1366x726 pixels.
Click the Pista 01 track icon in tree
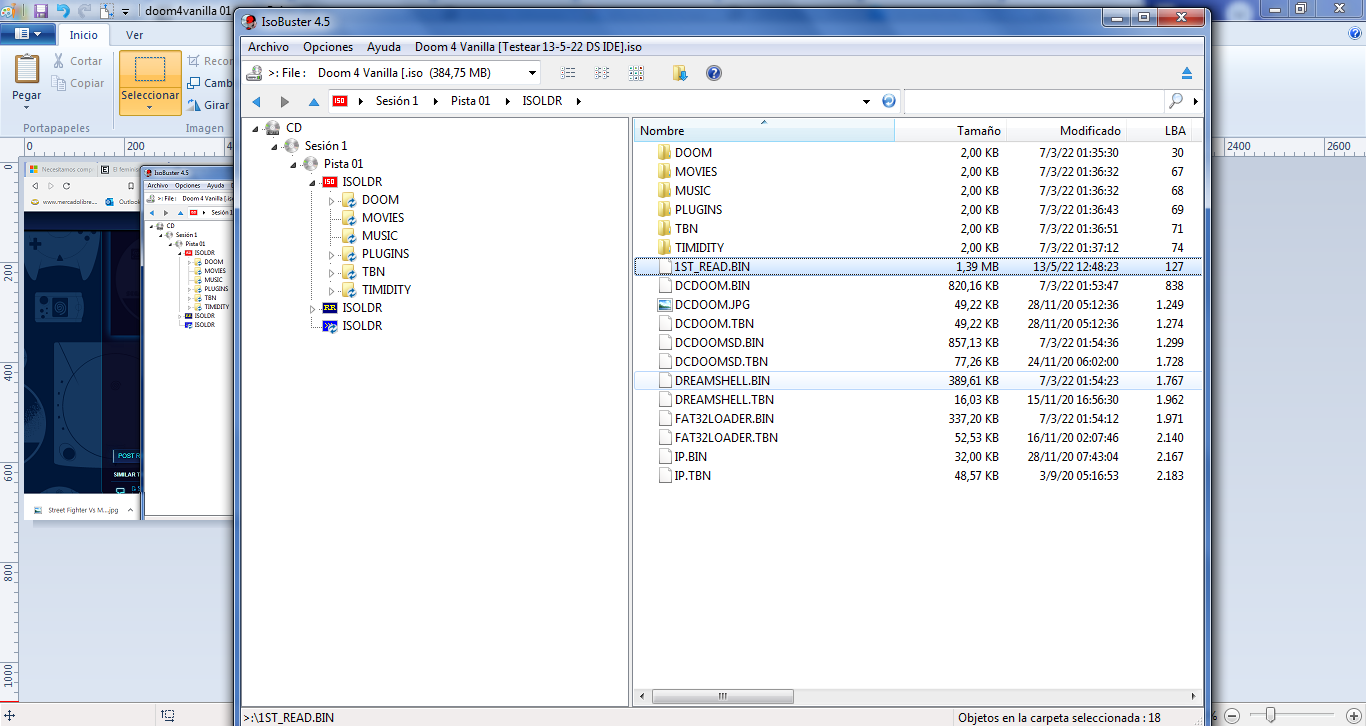(x=311, y=163)
